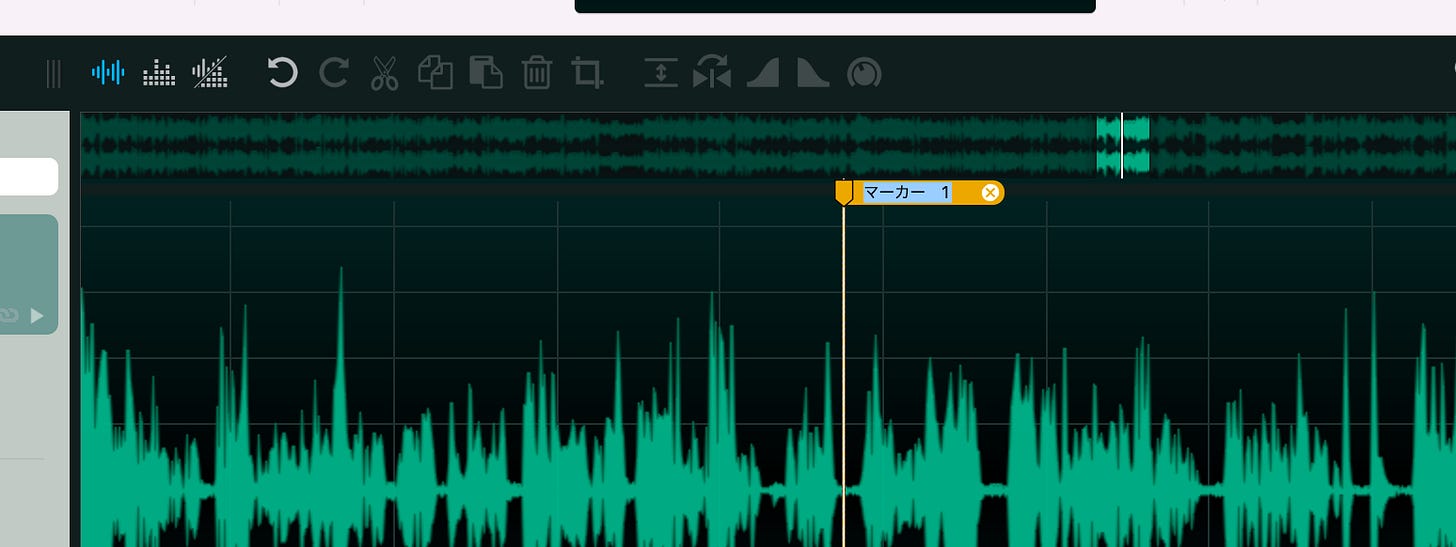Apply the Fade In ramp icon

point(763,73)
